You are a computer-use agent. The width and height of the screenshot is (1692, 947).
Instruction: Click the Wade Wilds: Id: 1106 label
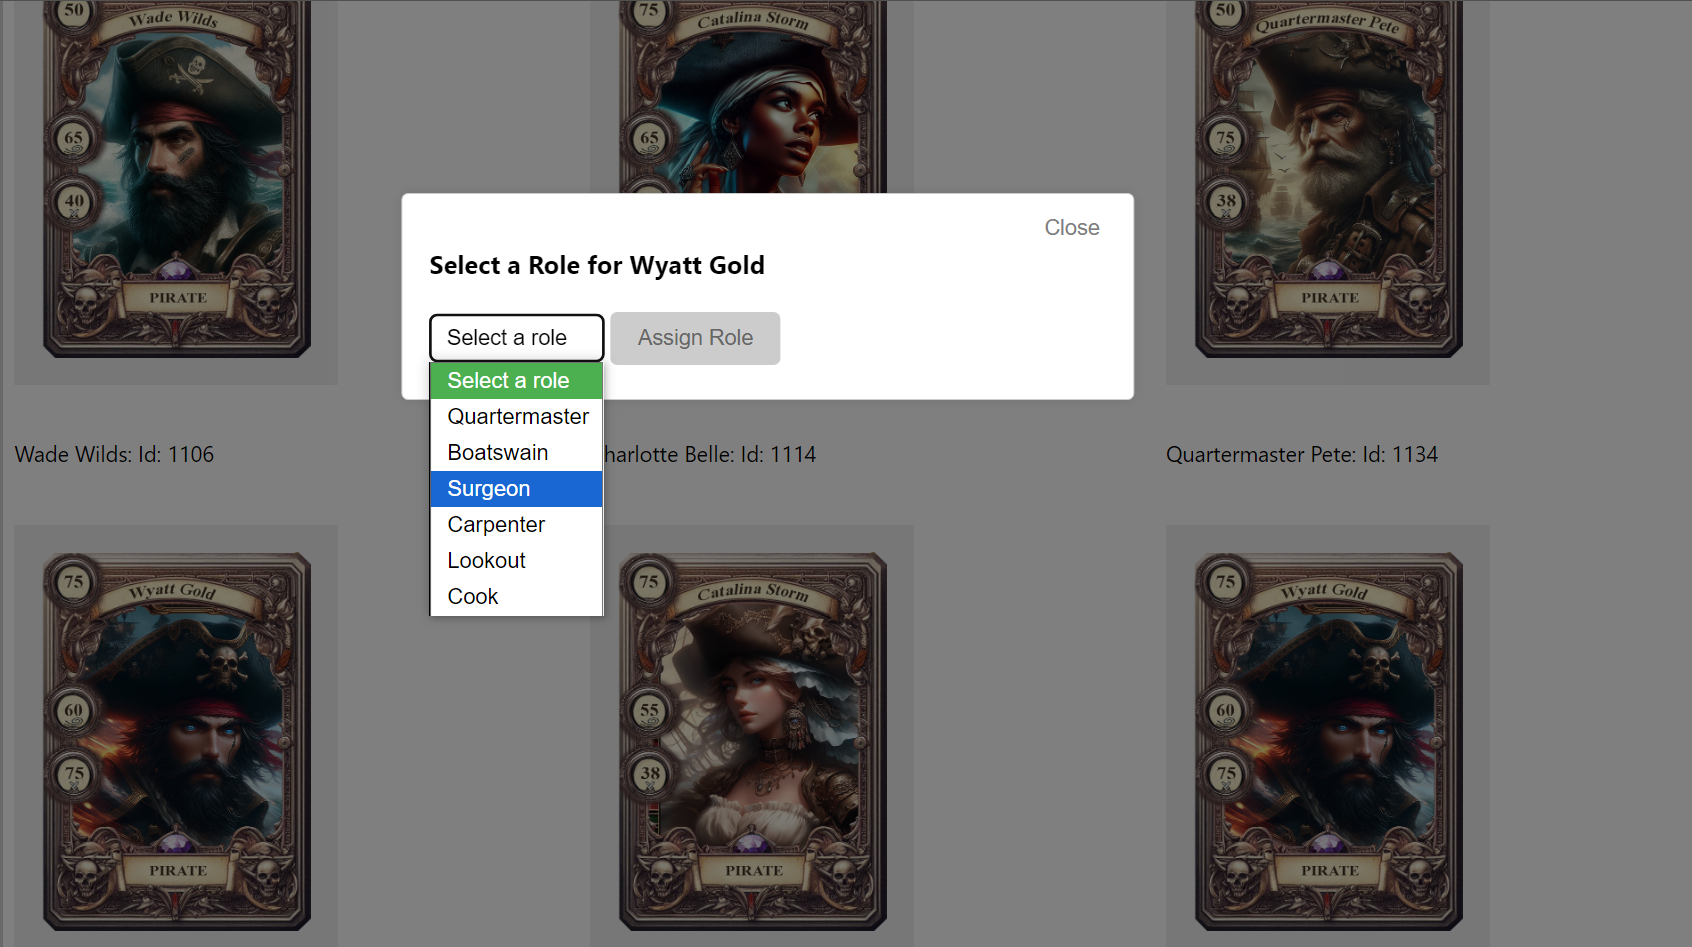(x=114, y=455)
